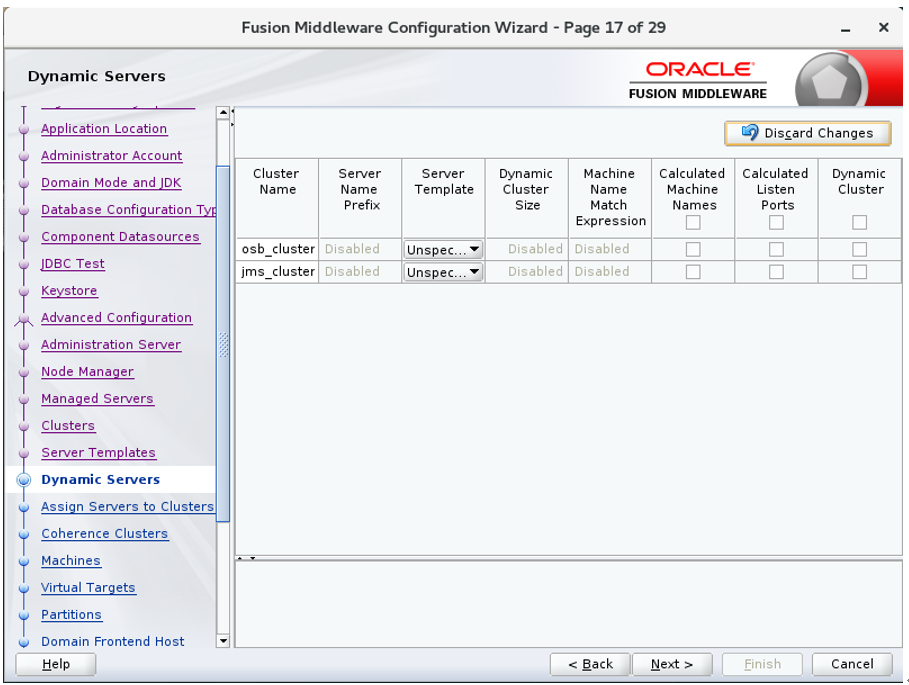The height and width of the screenshot is (685, 909).
Task: Tick the Calculated Listen Ports header checkbox
Action: [776, 223]
